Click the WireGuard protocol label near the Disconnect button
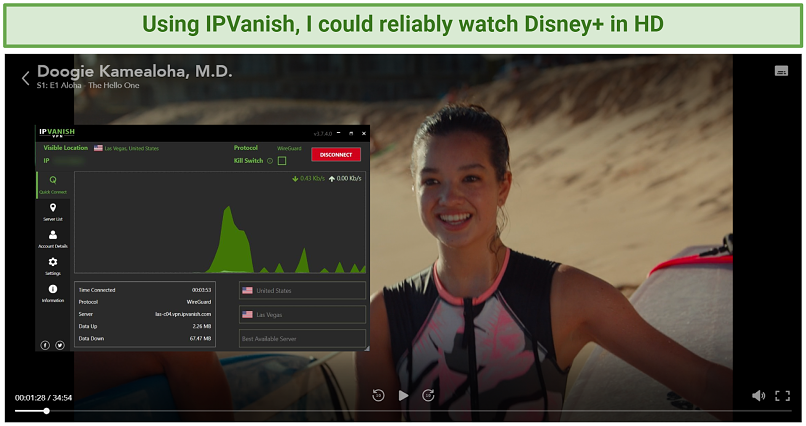806x426 pixels. point(289,148)
